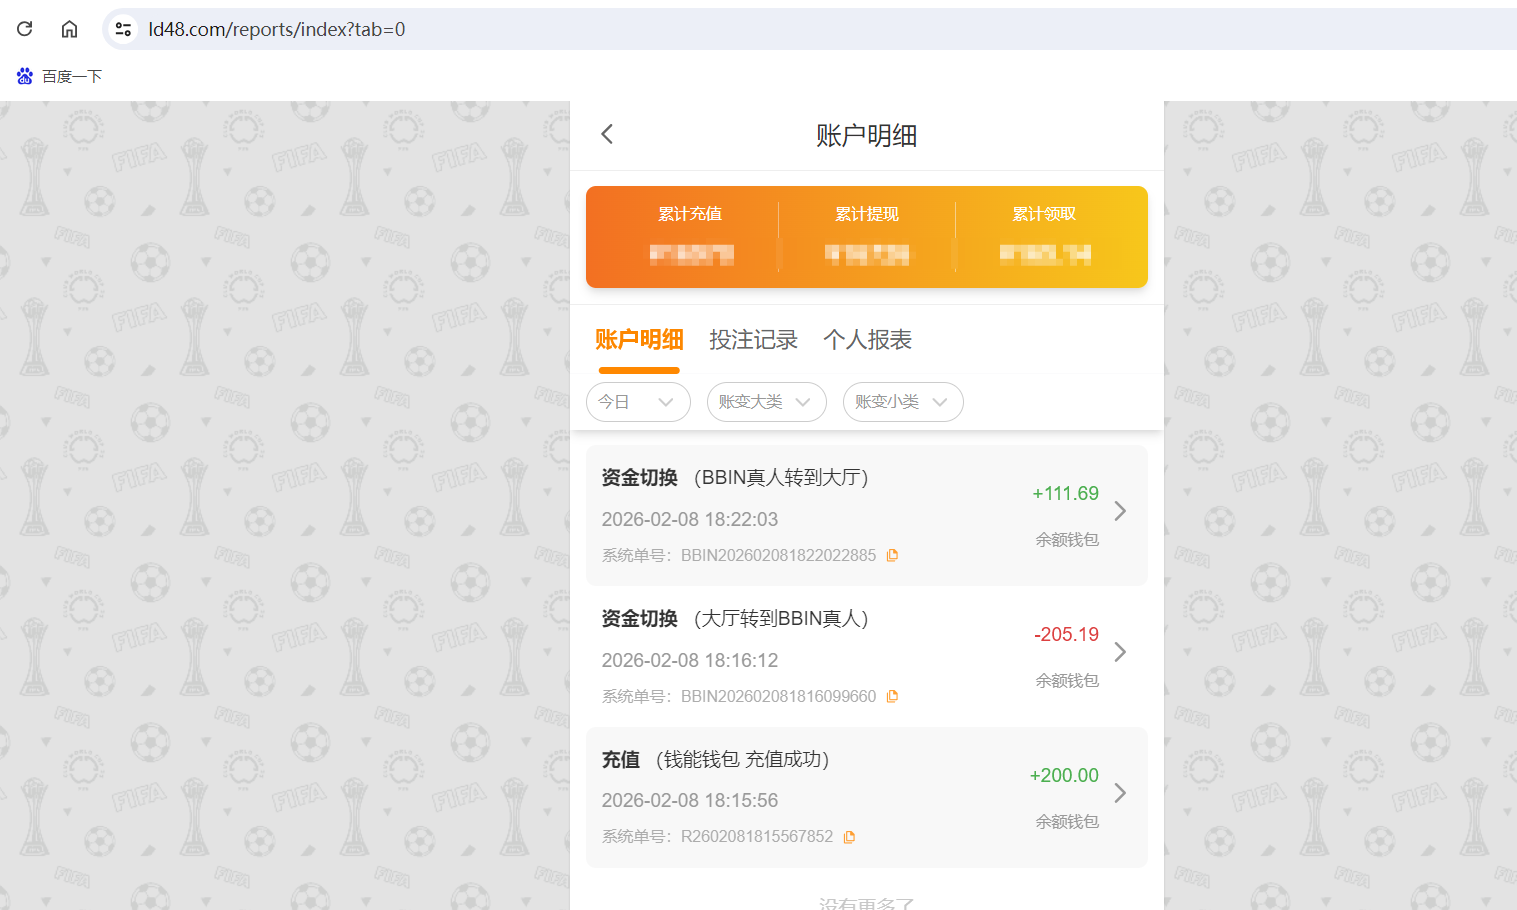The image size is (1517, 910).
Task: Open the 百度一下 bookmark icon
Action: tap(24, 75)
